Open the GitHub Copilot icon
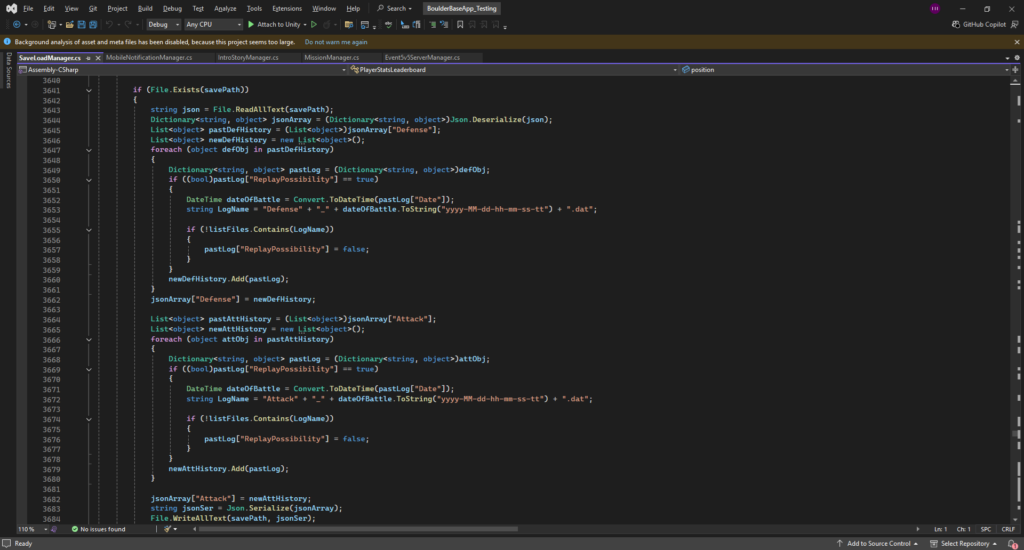This screenshot has height=550, width=1024. 955,25
